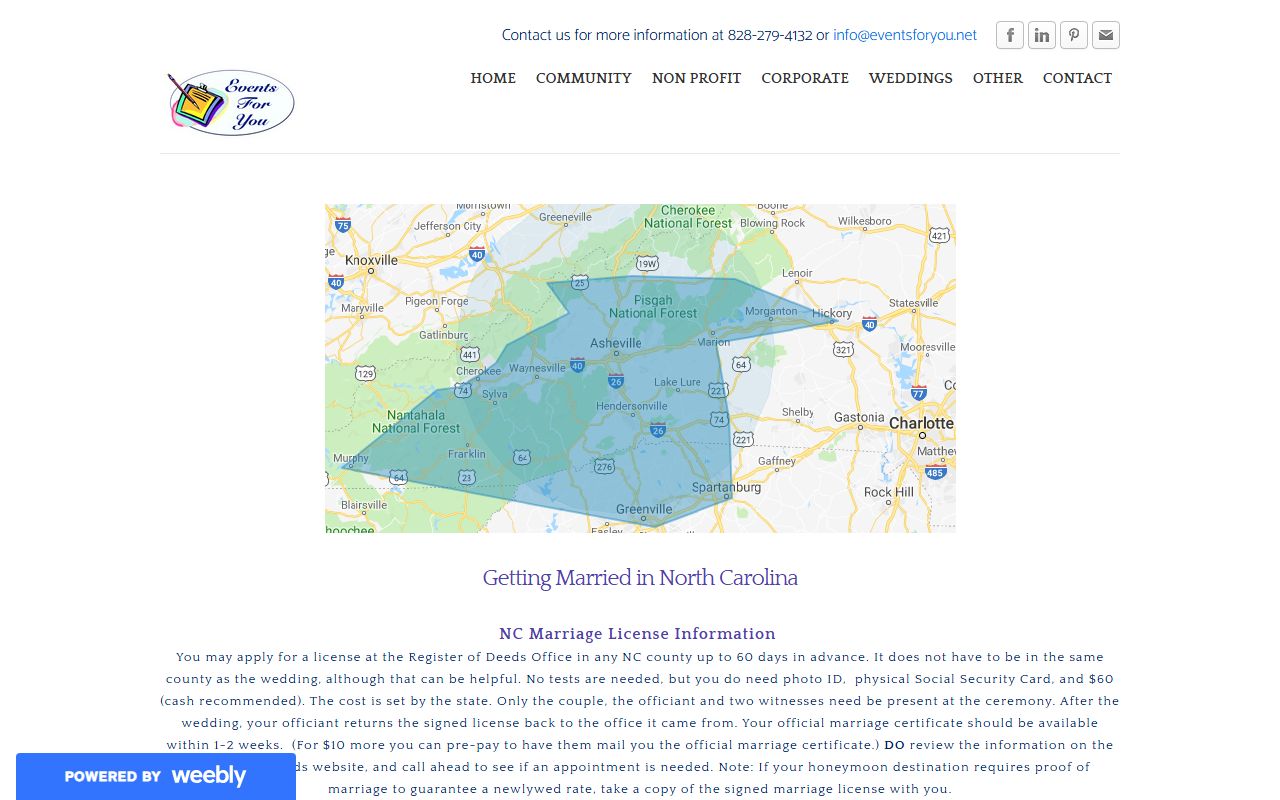Click the NC Marriage License Information subheading
This screenshot has height=800, width=1280.
click(x=637, y=634)
